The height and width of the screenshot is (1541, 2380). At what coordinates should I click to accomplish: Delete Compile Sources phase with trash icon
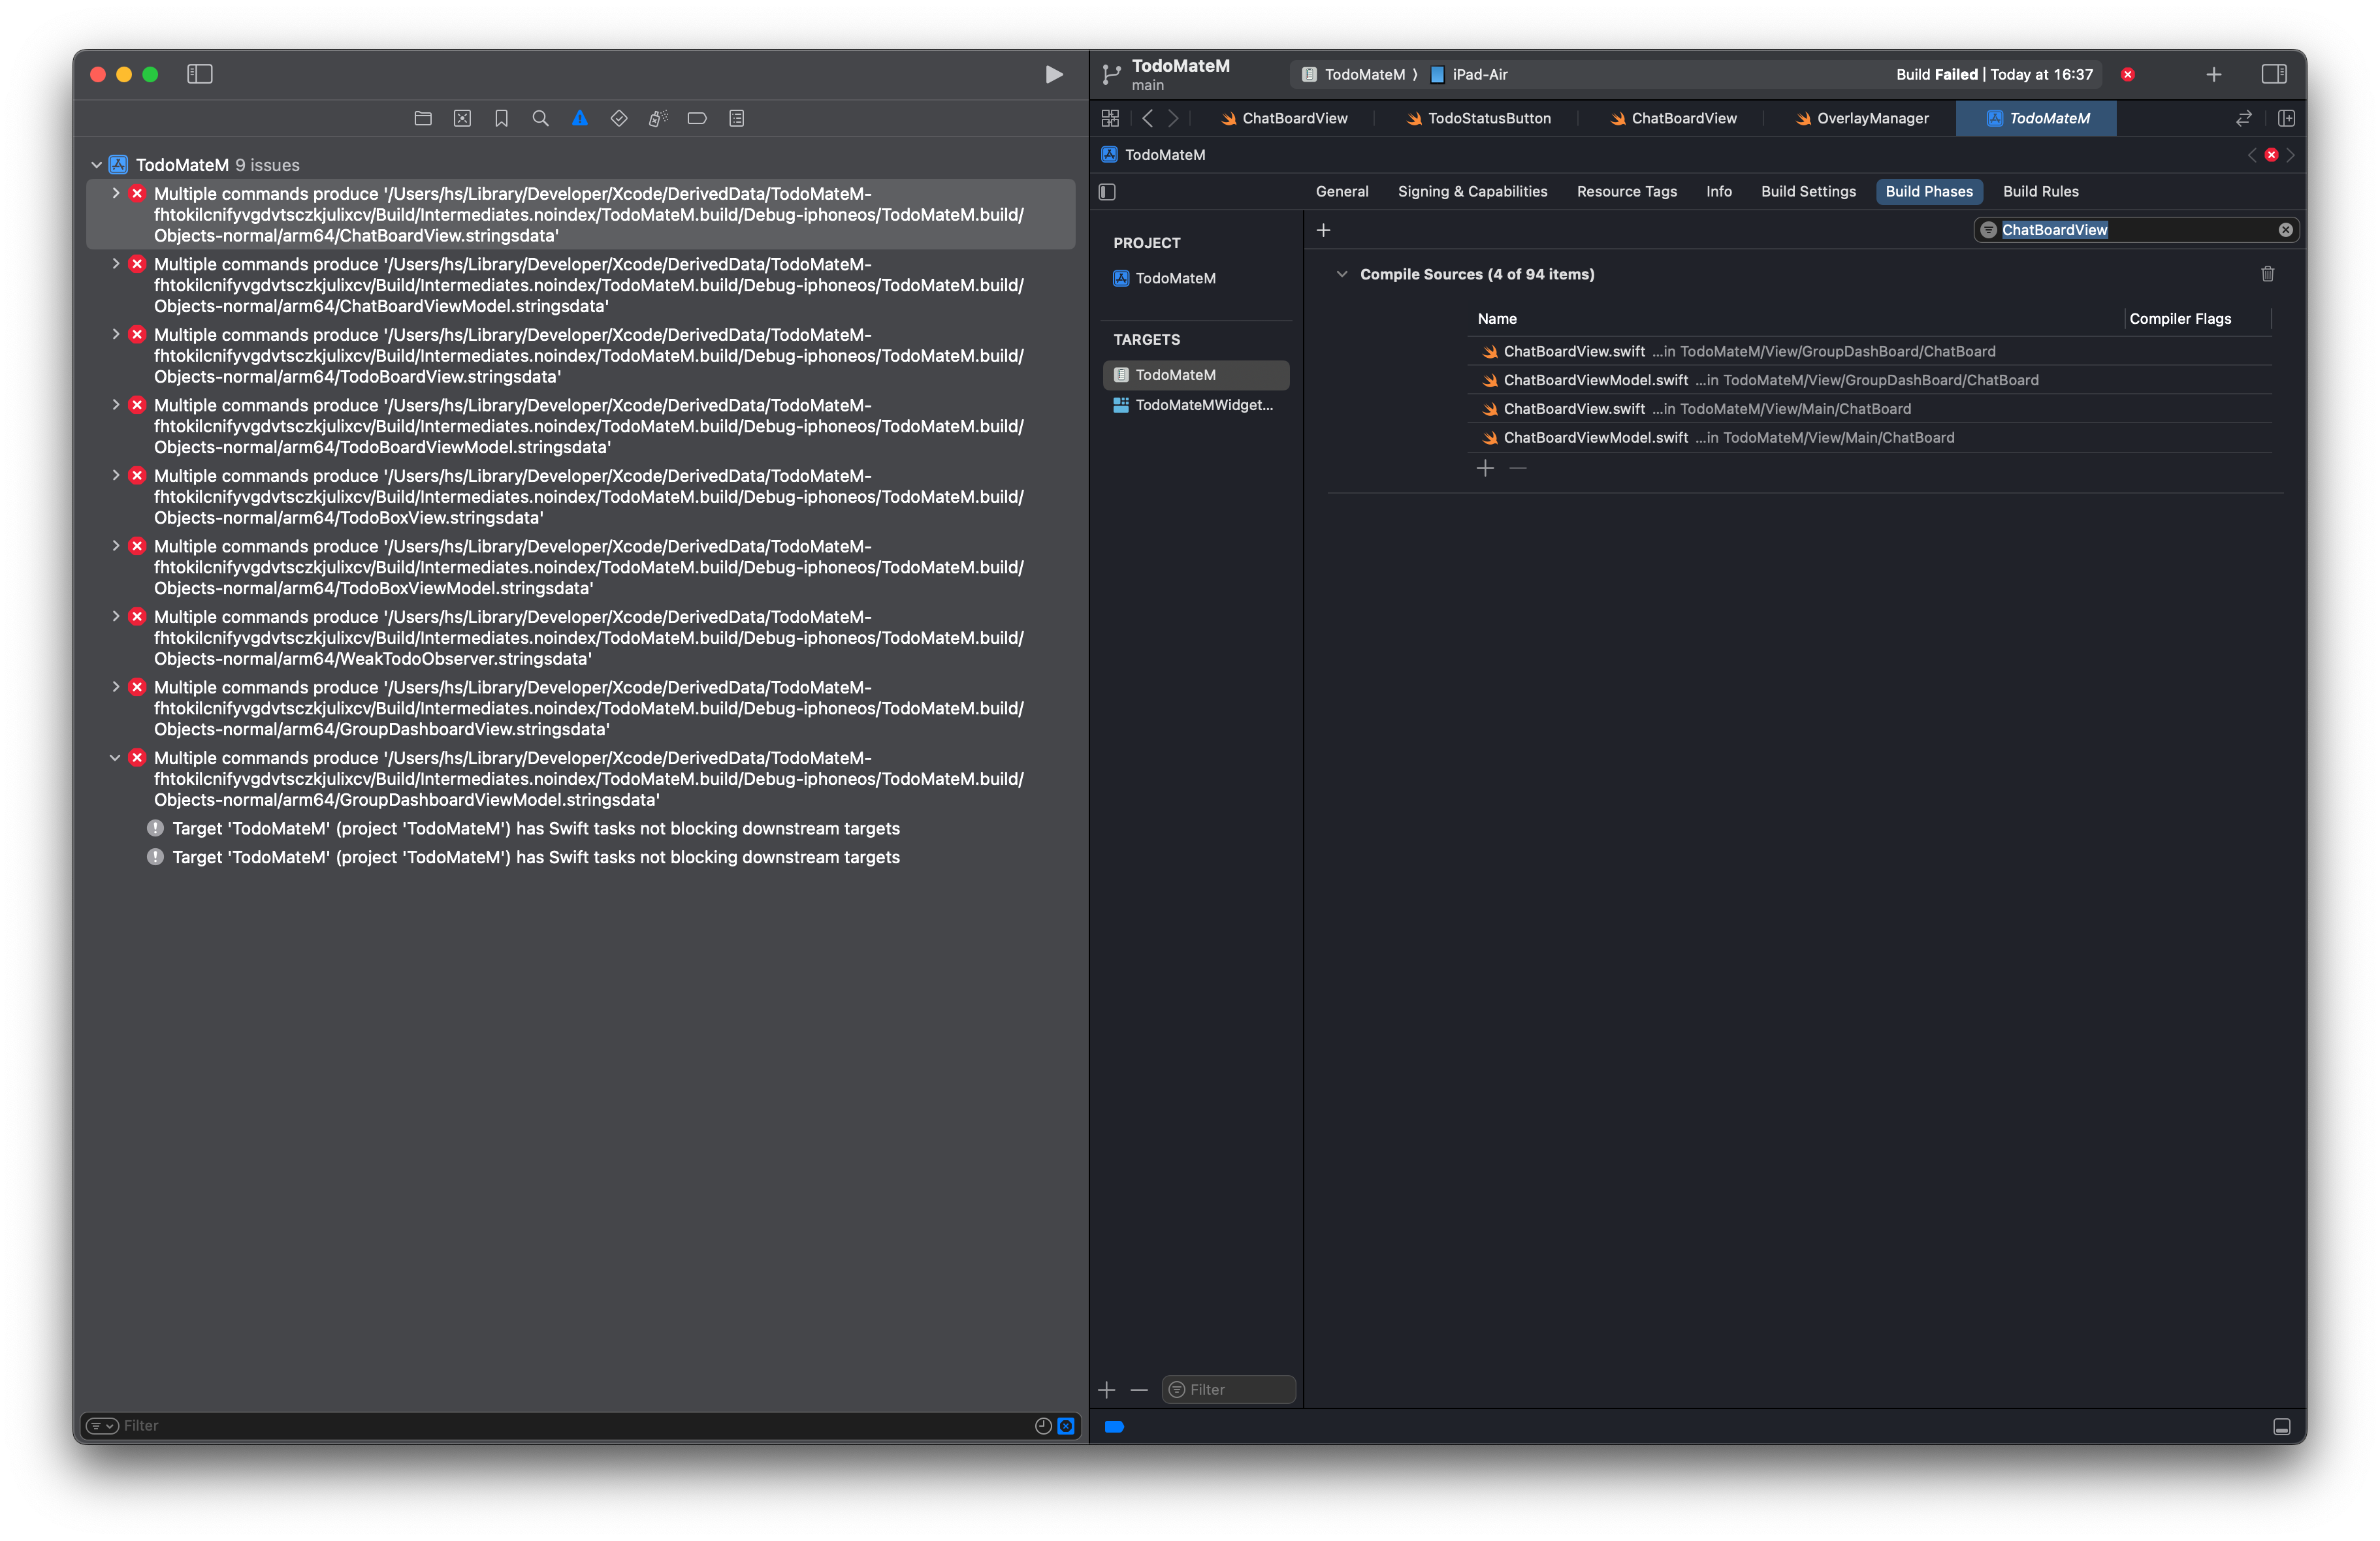click(x=2267, y=274)
